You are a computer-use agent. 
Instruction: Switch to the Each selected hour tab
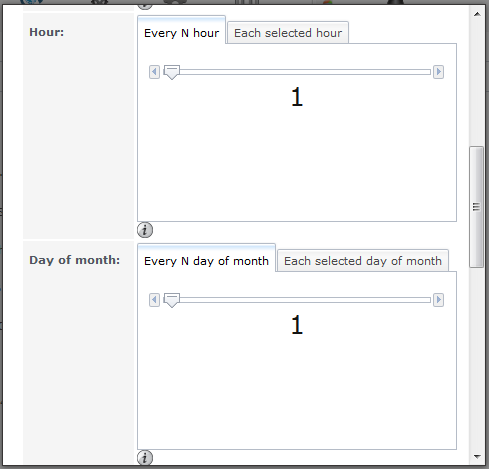coord(288,33)
